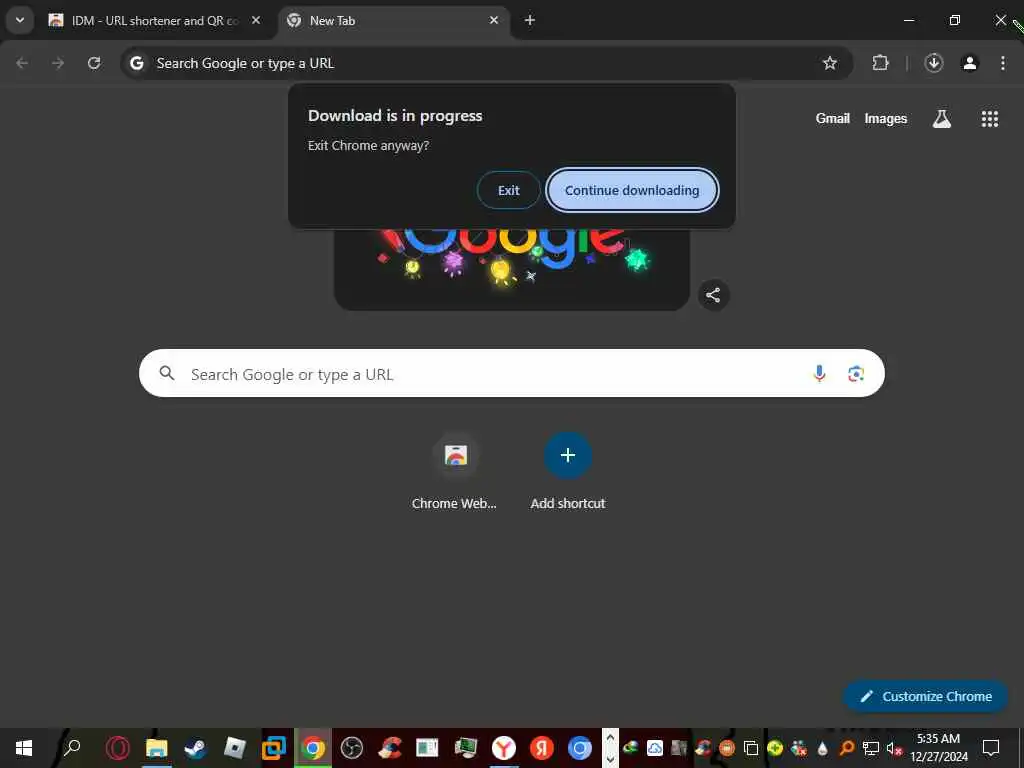
Task: Choose Continue downloading
Action: click(632, 190)
